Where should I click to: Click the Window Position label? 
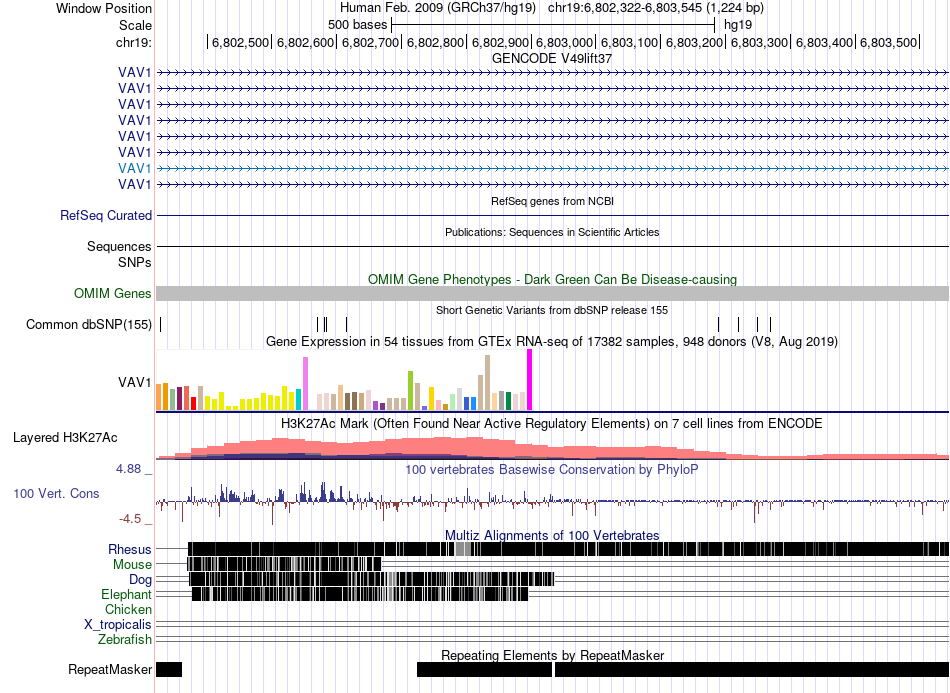click(104, 8)
